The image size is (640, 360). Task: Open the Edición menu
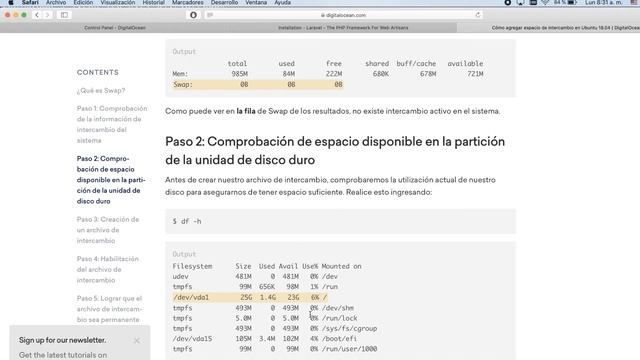83,2
